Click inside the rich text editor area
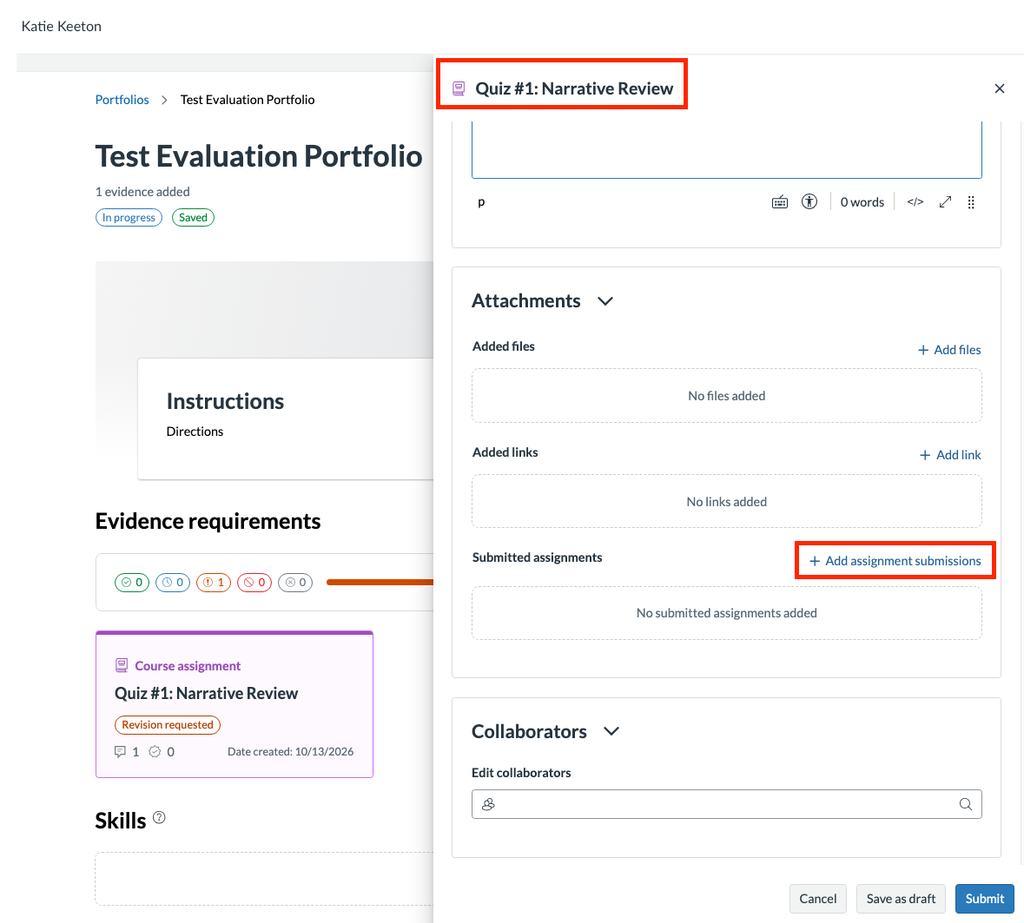Viewport: 1024px width, 923px height. [727, 150]
